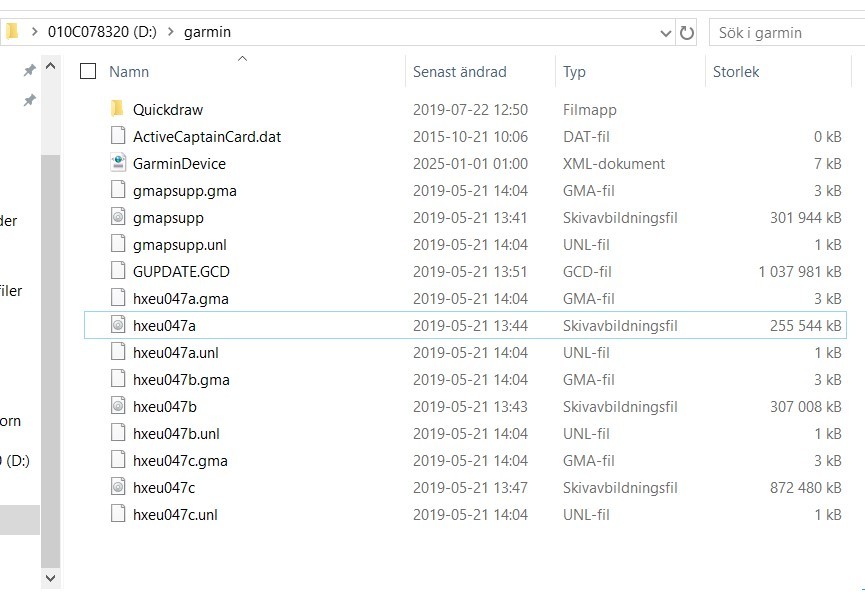Click the GUPDATE.GCD file icon
The width and height of the screenshot is (865, 599).
[118, 271]
